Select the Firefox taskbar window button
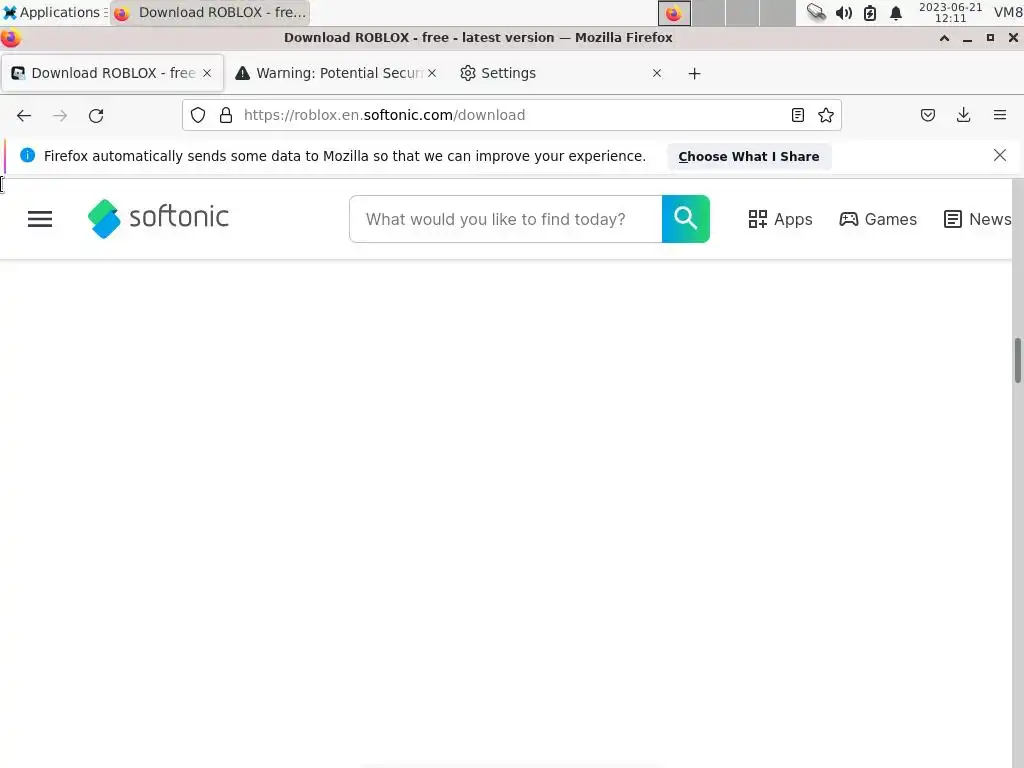The height and width of the screenshot is (768, 1024). [x=210, y=12]
